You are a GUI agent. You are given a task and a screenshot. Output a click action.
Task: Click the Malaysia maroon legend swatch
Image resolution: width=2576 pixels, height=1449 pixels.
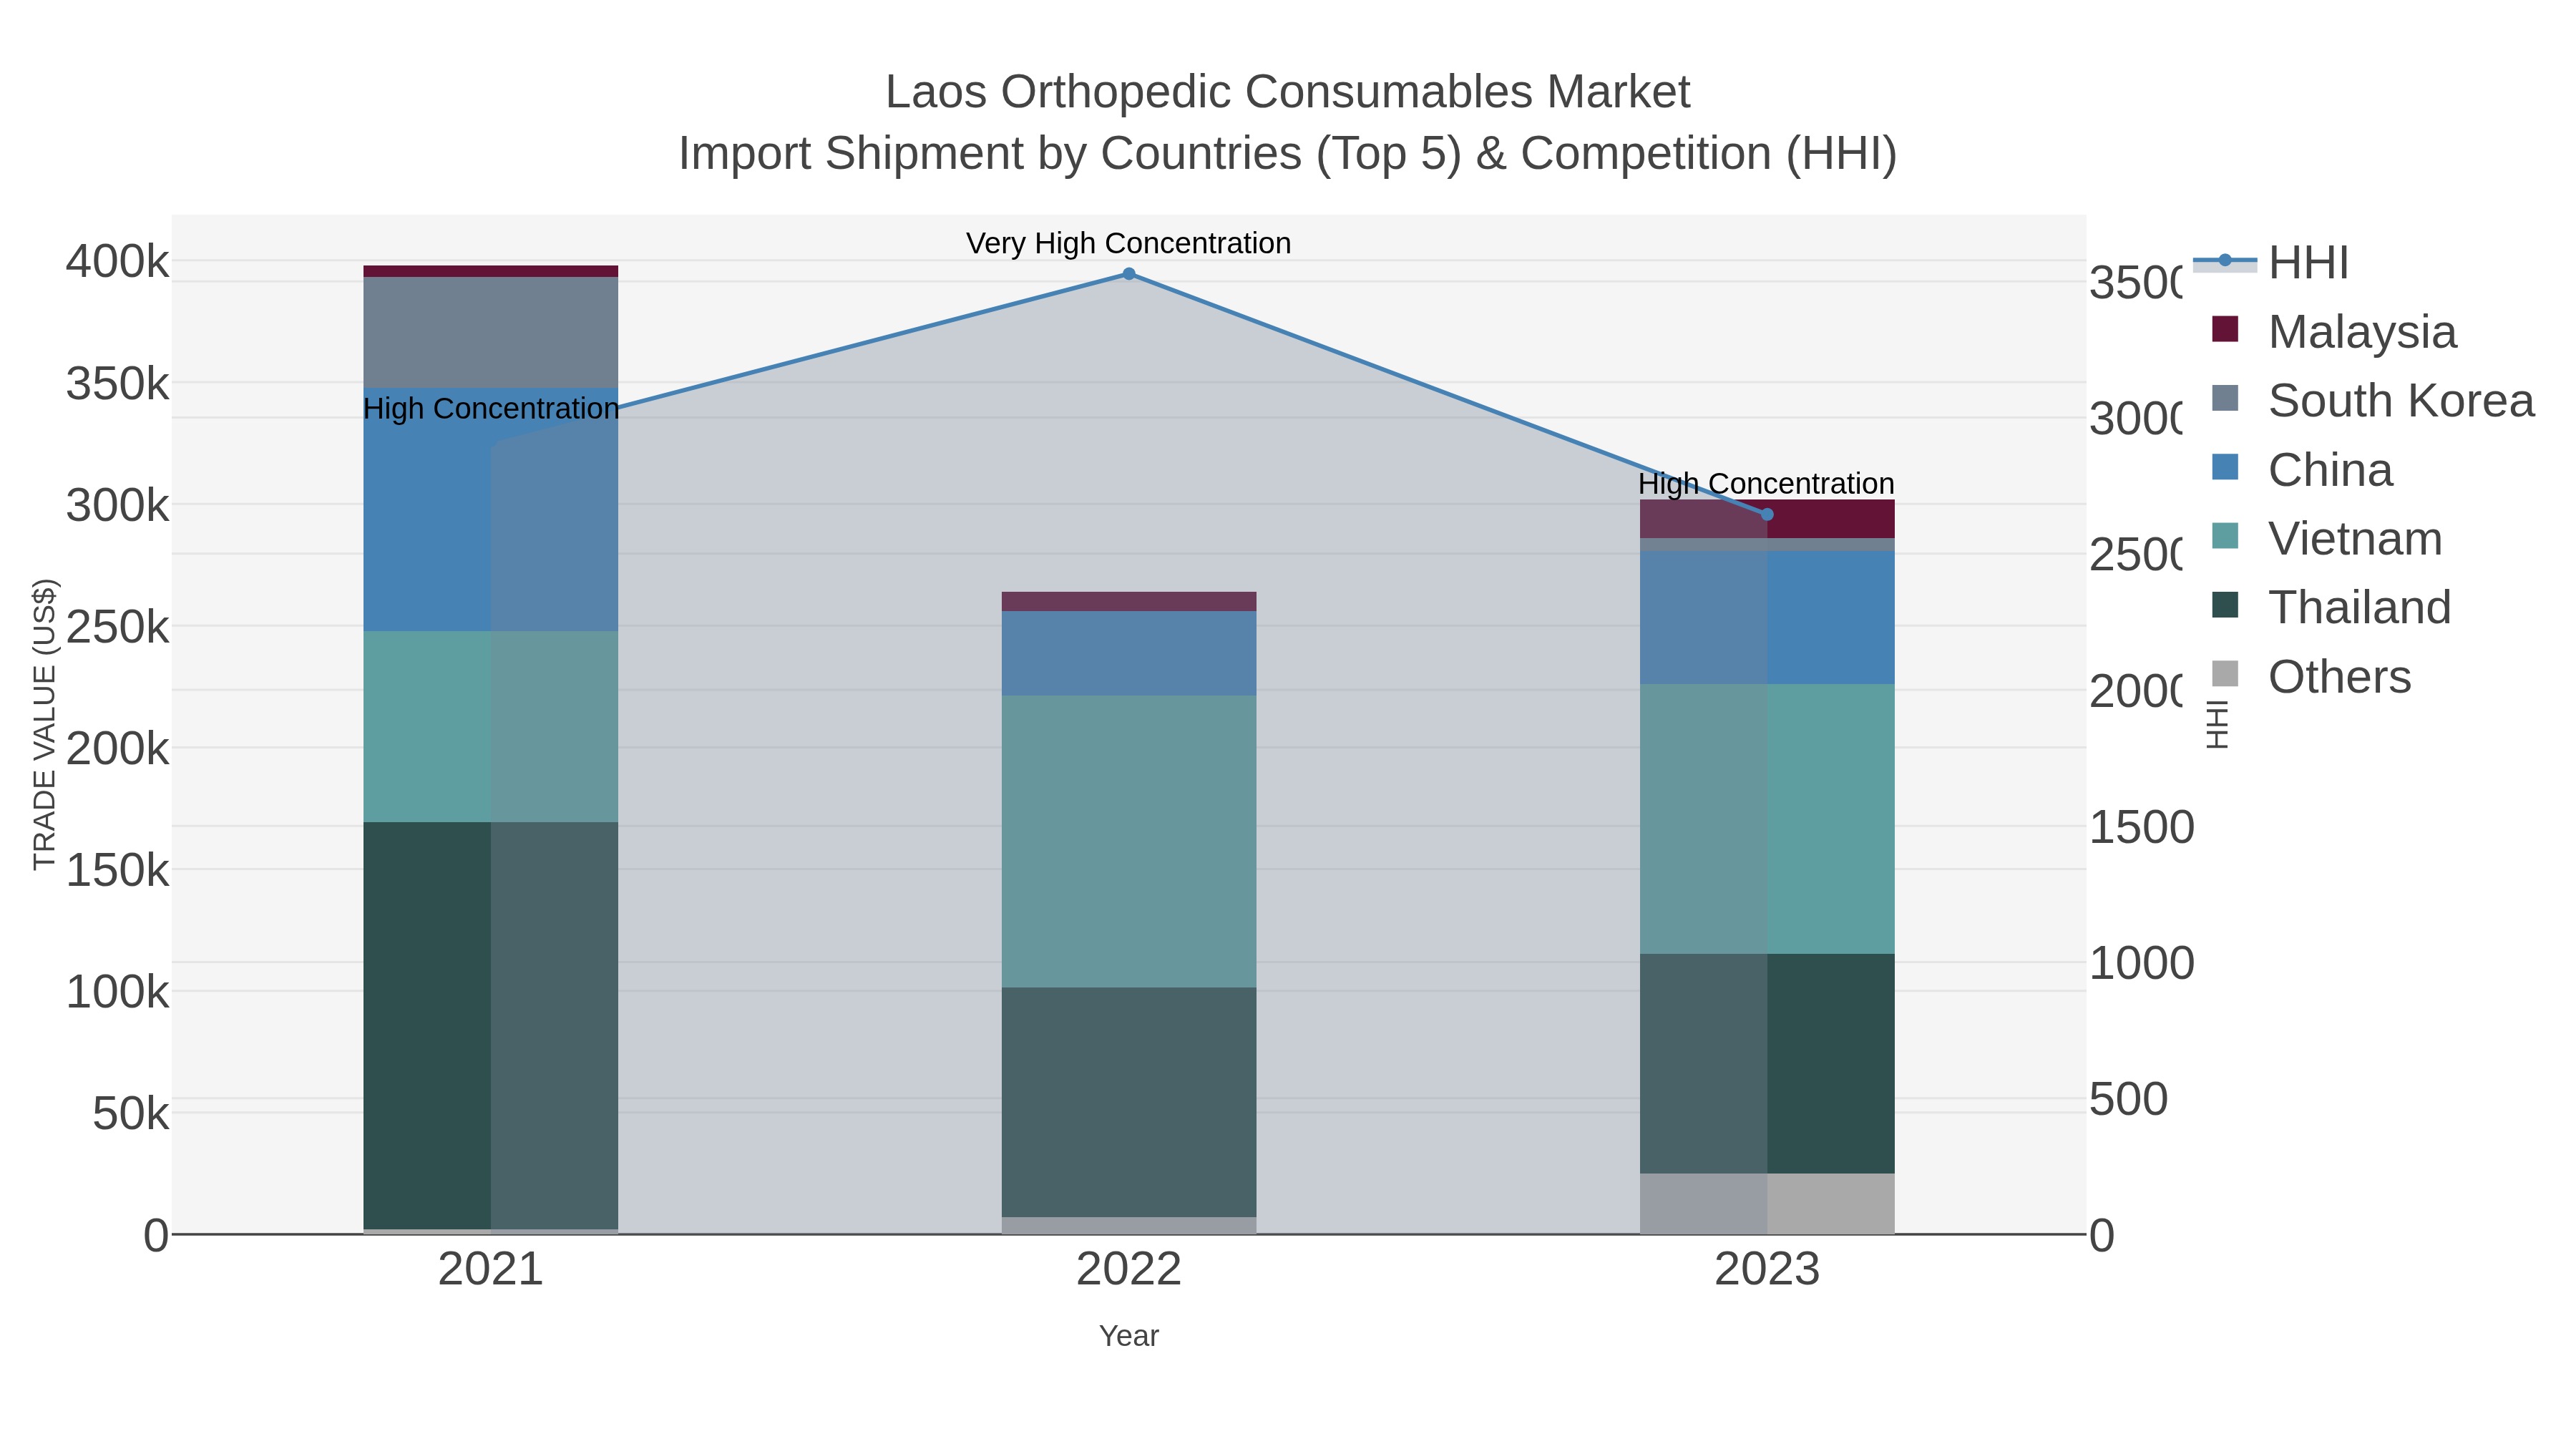pyautogui.click(x=2225, y=329)
